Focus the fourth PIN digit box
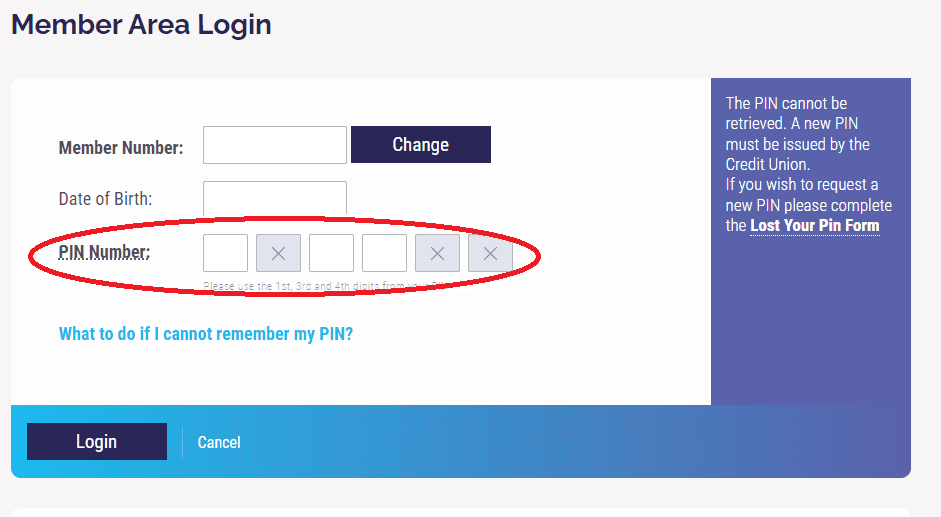Viewport: 941px width, 517px height. click(x=385, y=253)
